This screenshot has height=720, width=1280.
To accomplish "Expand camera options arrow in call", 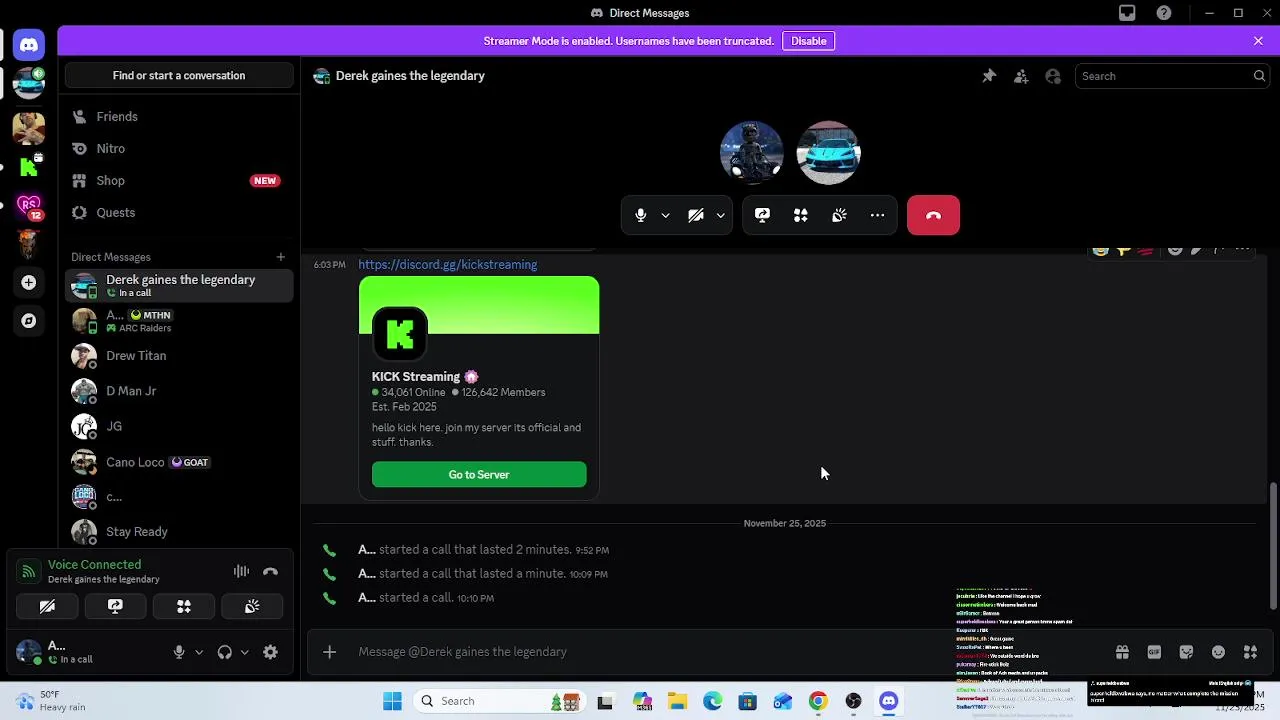I will coord(720,215).
